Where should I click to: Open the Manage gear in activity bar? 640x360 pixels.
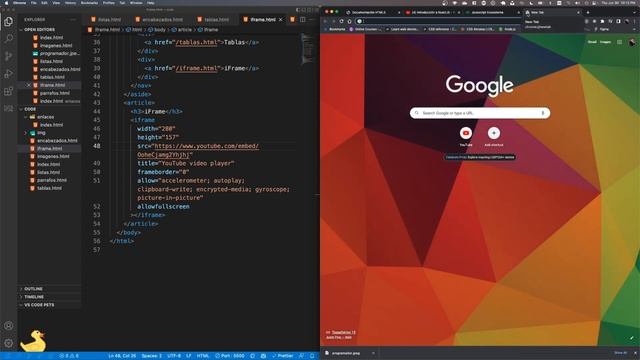[8, 343]
